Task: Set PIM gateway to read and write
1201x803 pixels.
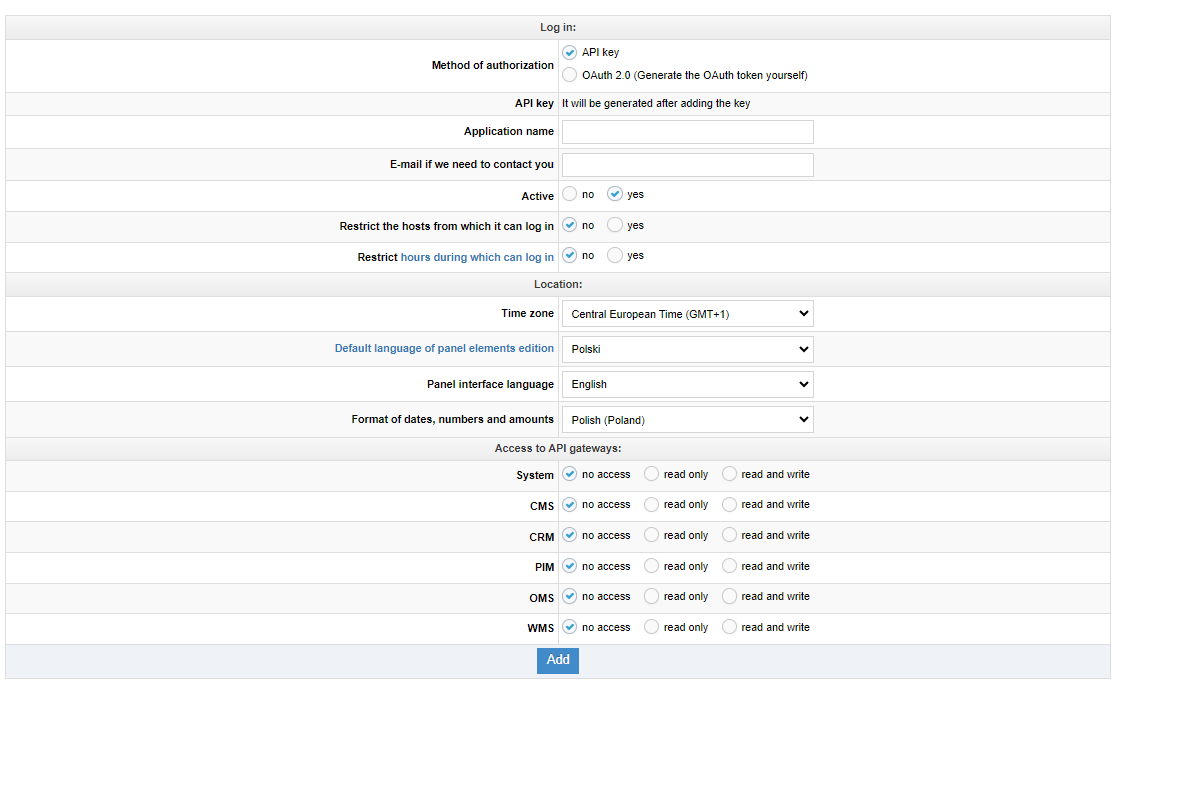Action: (x=730, y=565)
